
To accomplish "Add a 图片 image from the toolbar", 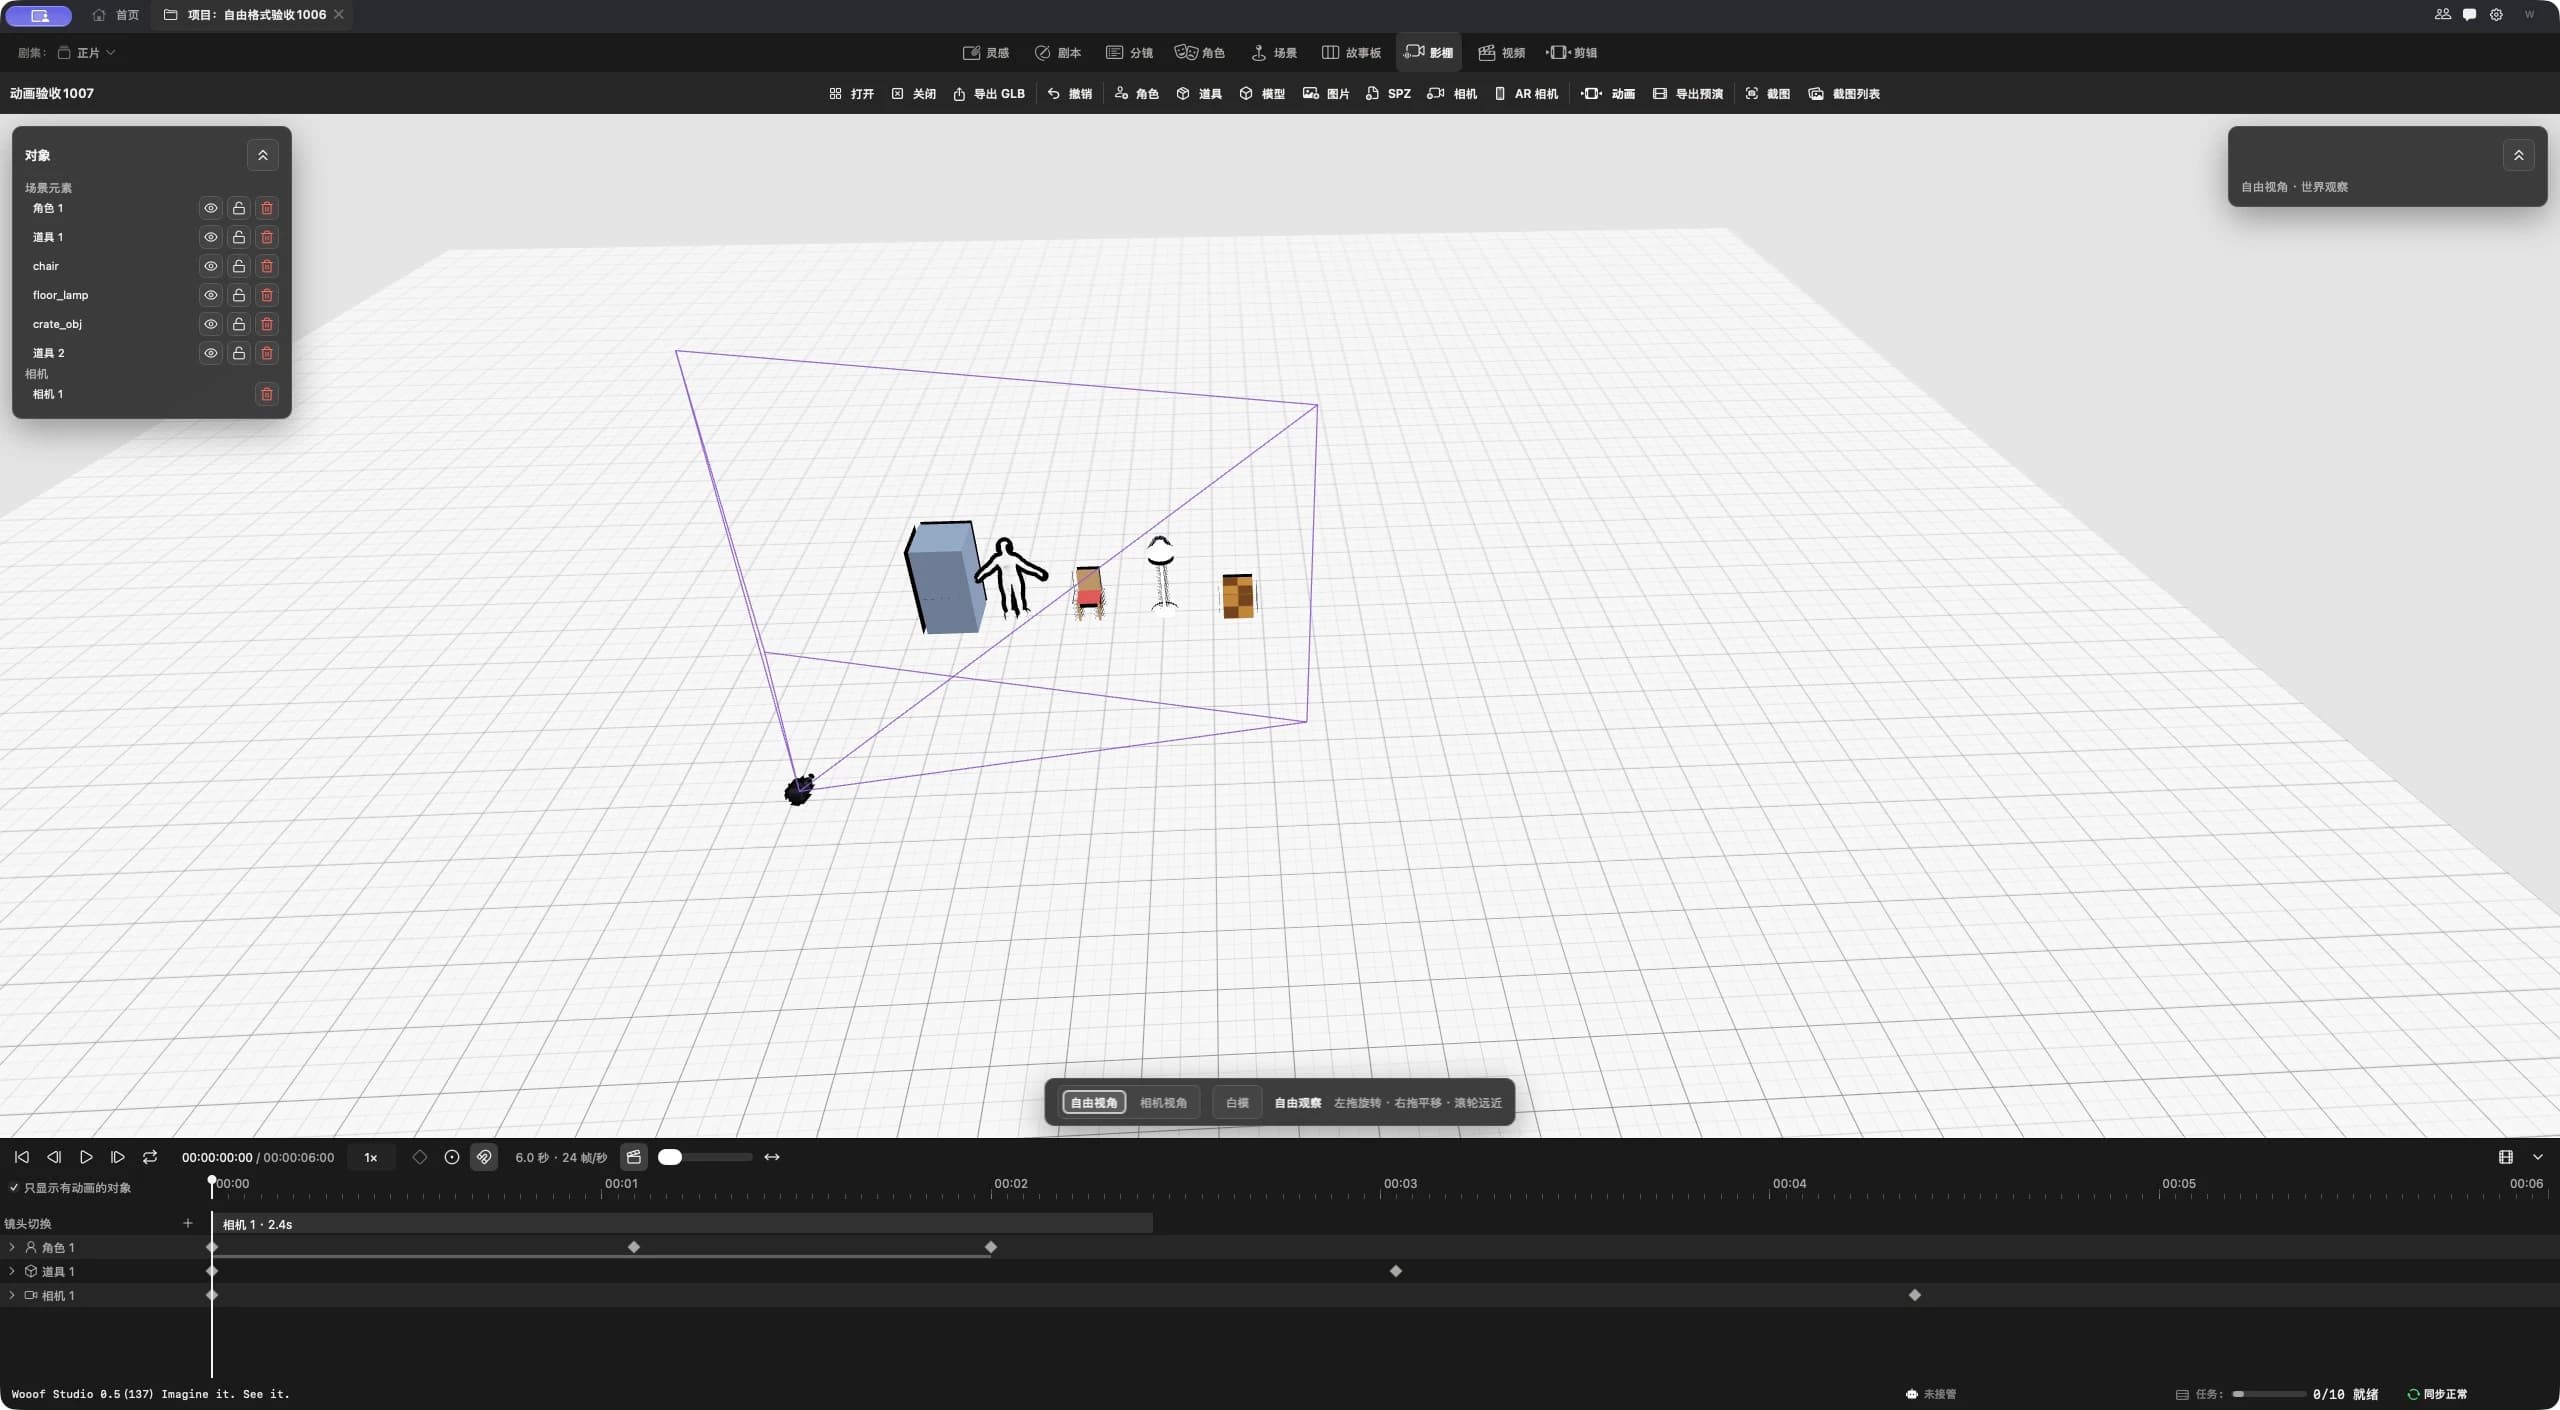I will (x=1326, y=94).
